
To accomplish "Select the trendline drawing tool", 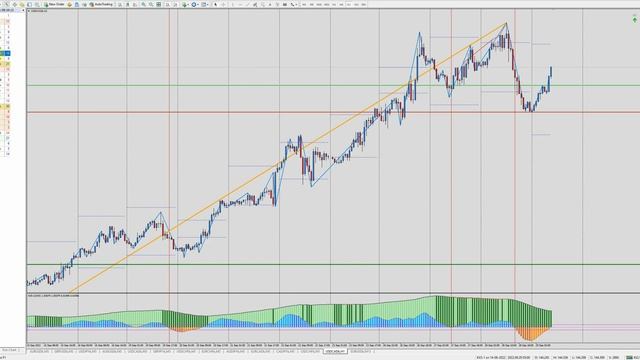I will (x=248, y=4).
